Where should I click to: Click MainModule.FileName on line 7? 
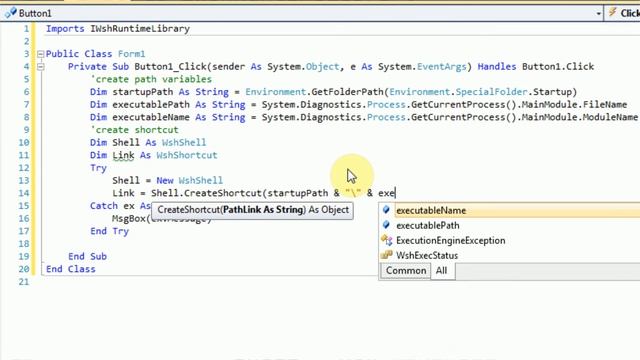575,104
